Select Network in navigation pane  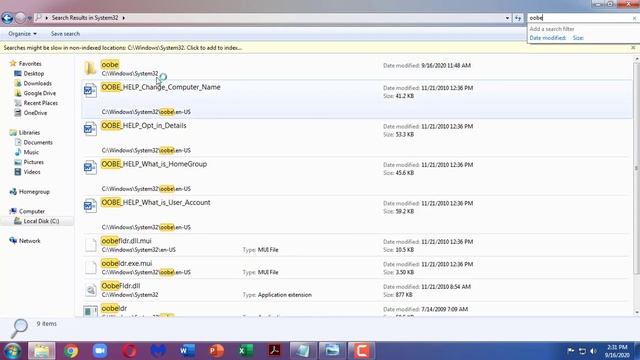pyautogui.click(x=29, y=241)
